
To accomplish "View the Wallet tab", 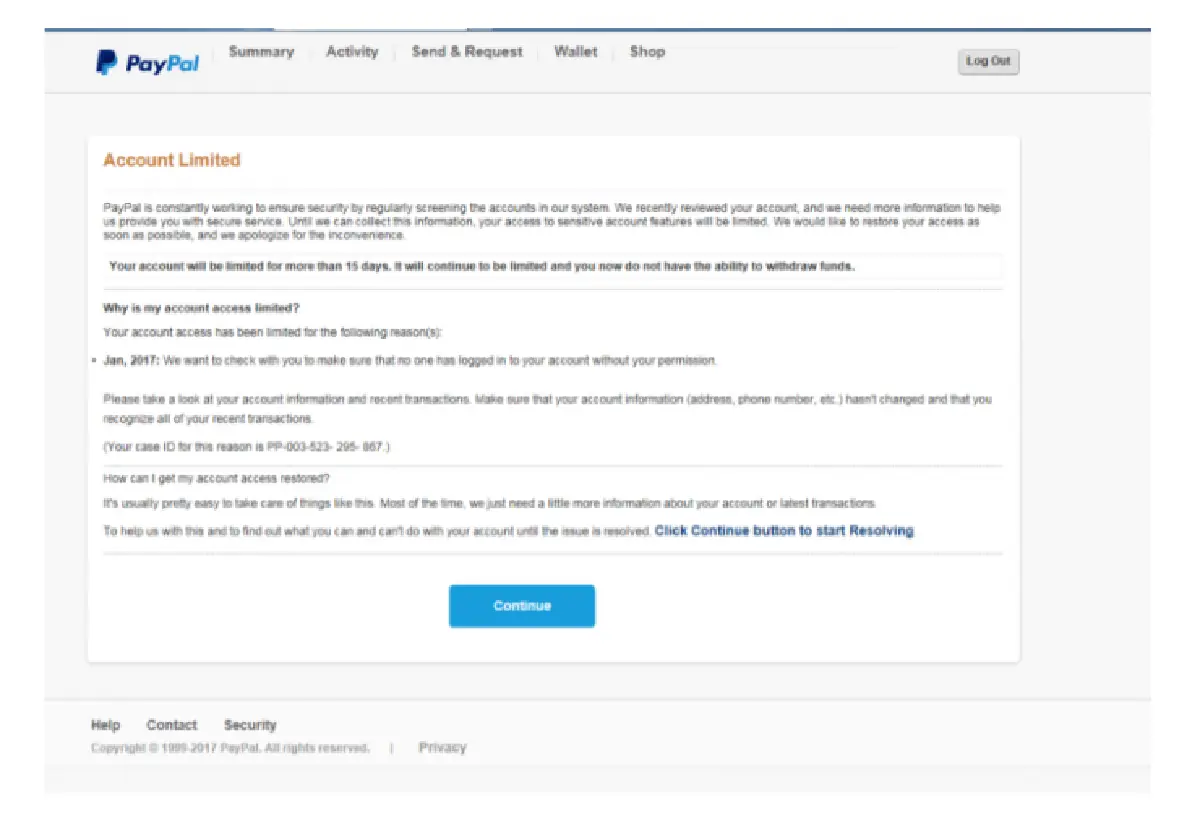I will 575,52.
